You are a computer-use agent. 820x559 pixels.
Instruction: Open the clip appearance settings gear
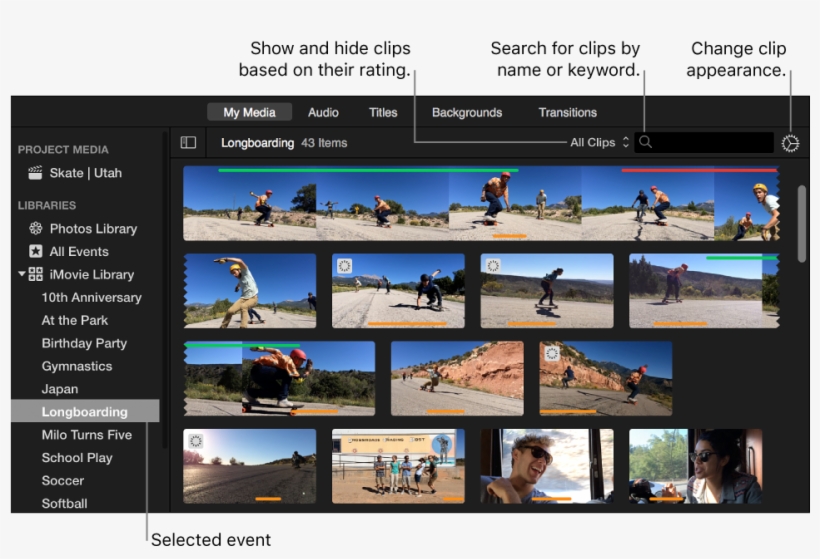[x=791, y=143]
